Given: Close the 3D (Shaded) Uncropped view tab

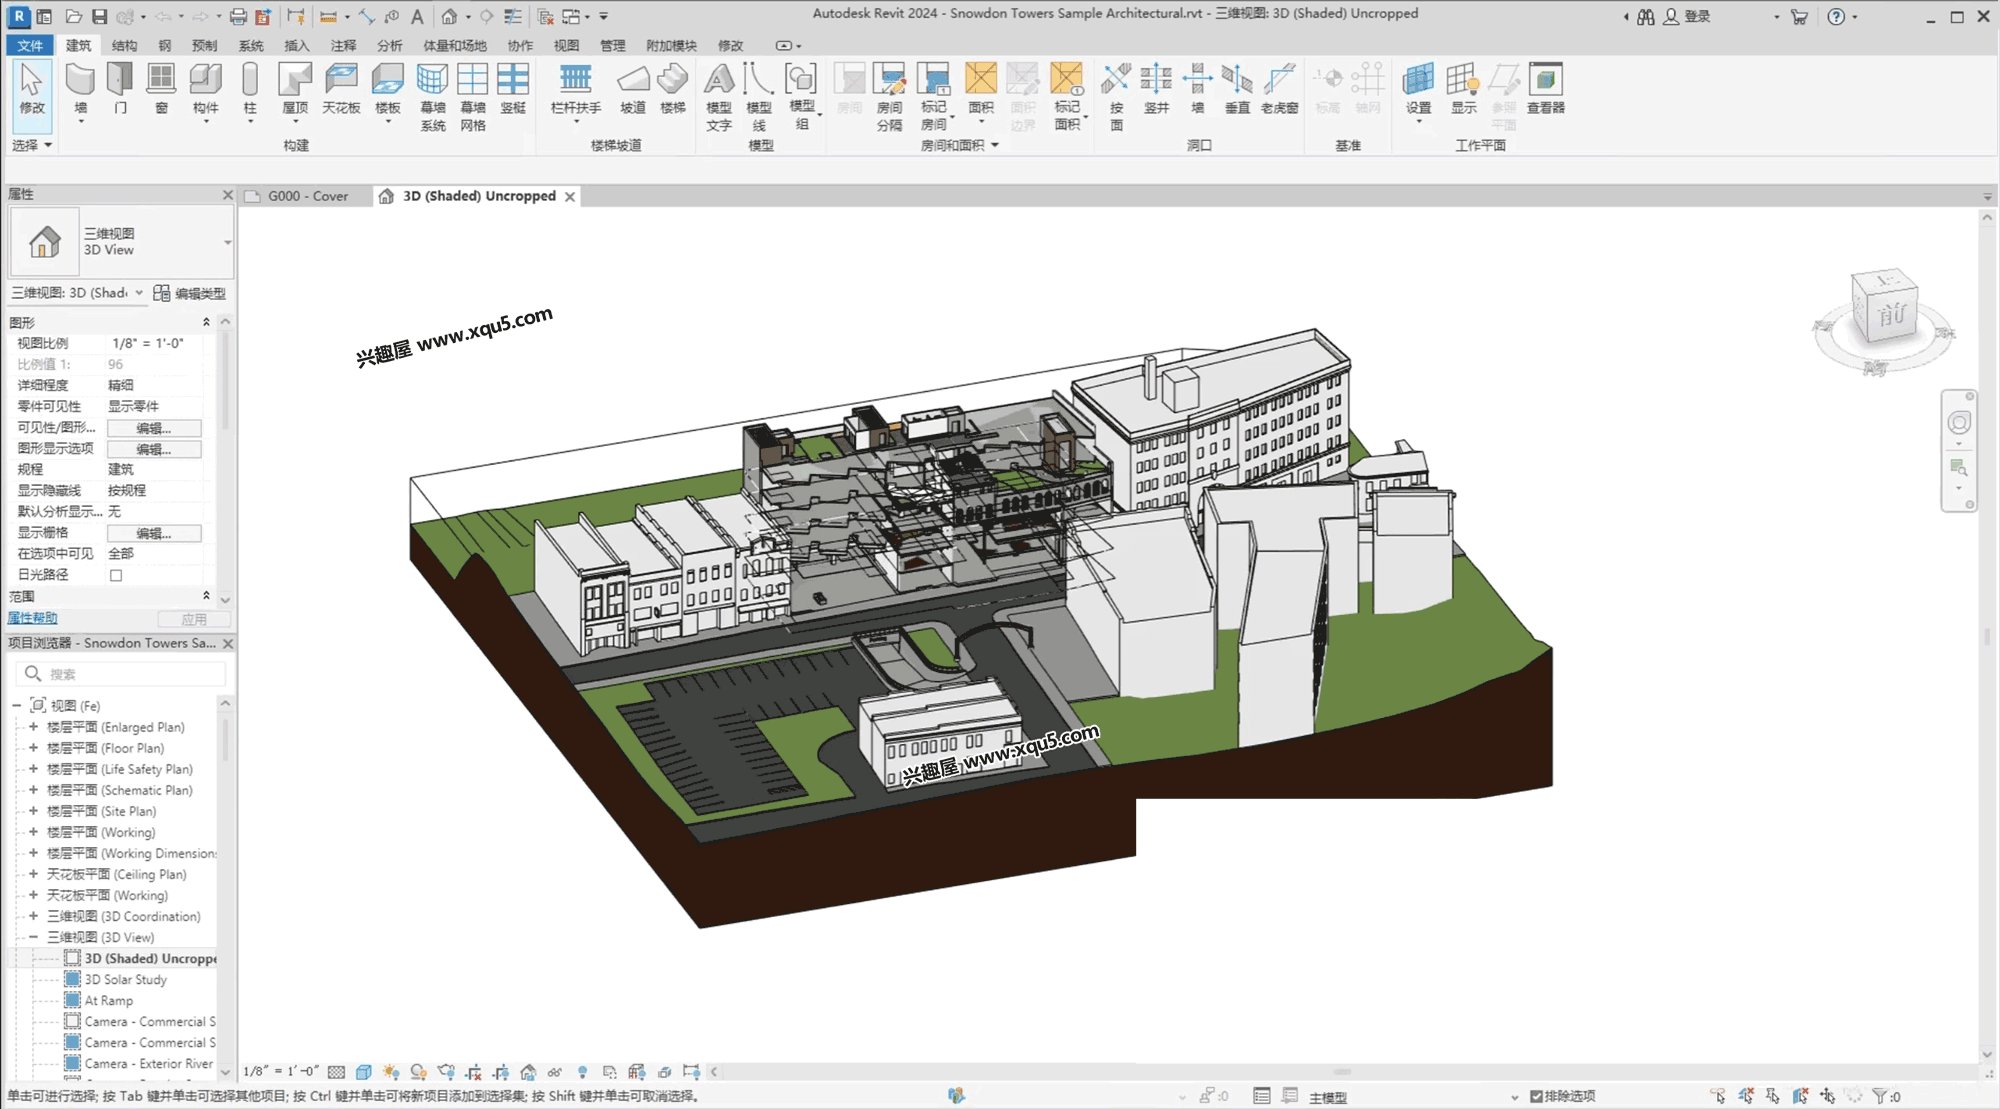Looking at the screenshot, I should pyautogui.click(x=570, y=197).
